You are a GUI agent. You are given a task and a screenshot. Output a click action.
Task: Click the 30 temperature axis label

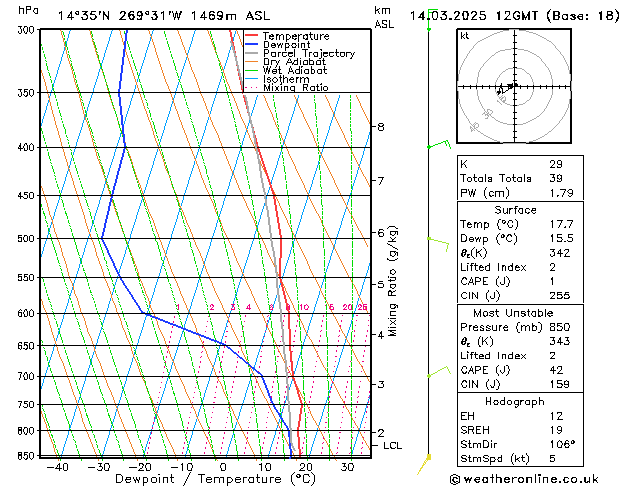pyautogui.click(x=347, y=468)
